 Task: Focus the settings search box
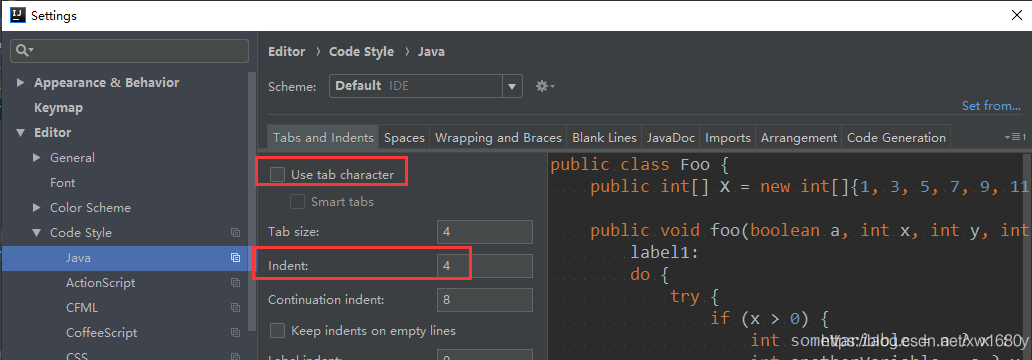(130, 51)
